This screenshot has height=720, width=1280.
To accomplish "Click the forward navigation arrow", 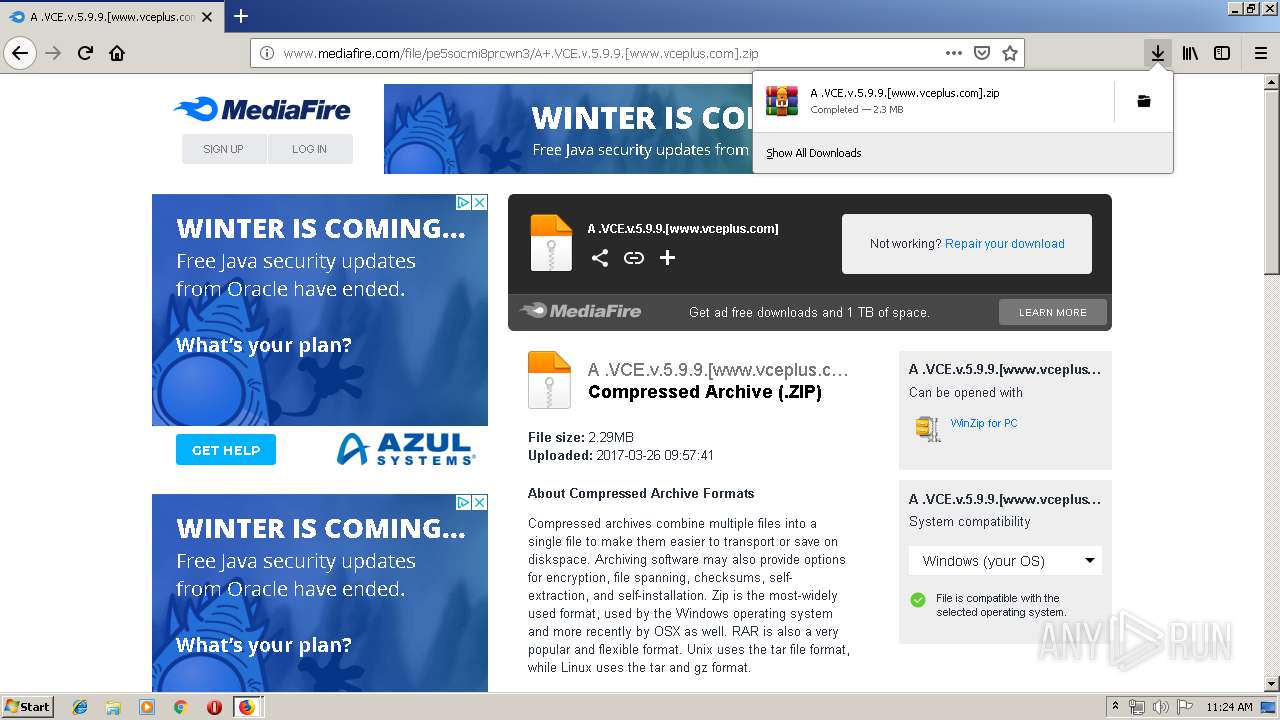I will pyautogui.click(x=54, y=53).
